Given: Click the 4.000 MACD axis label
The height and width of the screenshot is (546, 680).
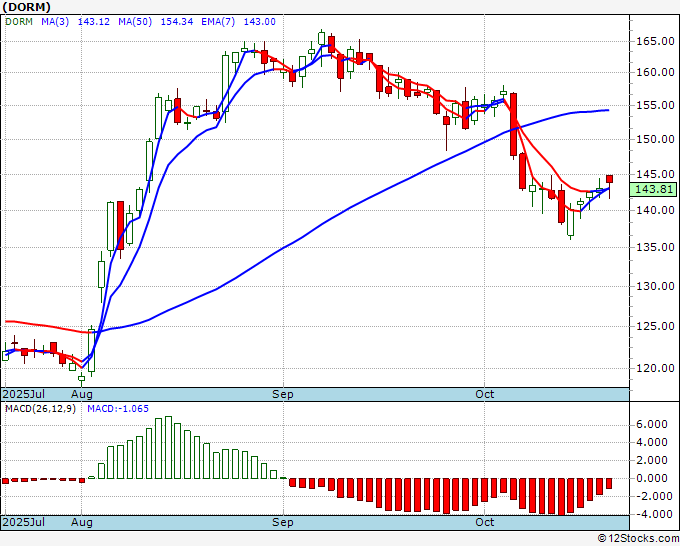Looking at the screenshot, I should (651, 442).
